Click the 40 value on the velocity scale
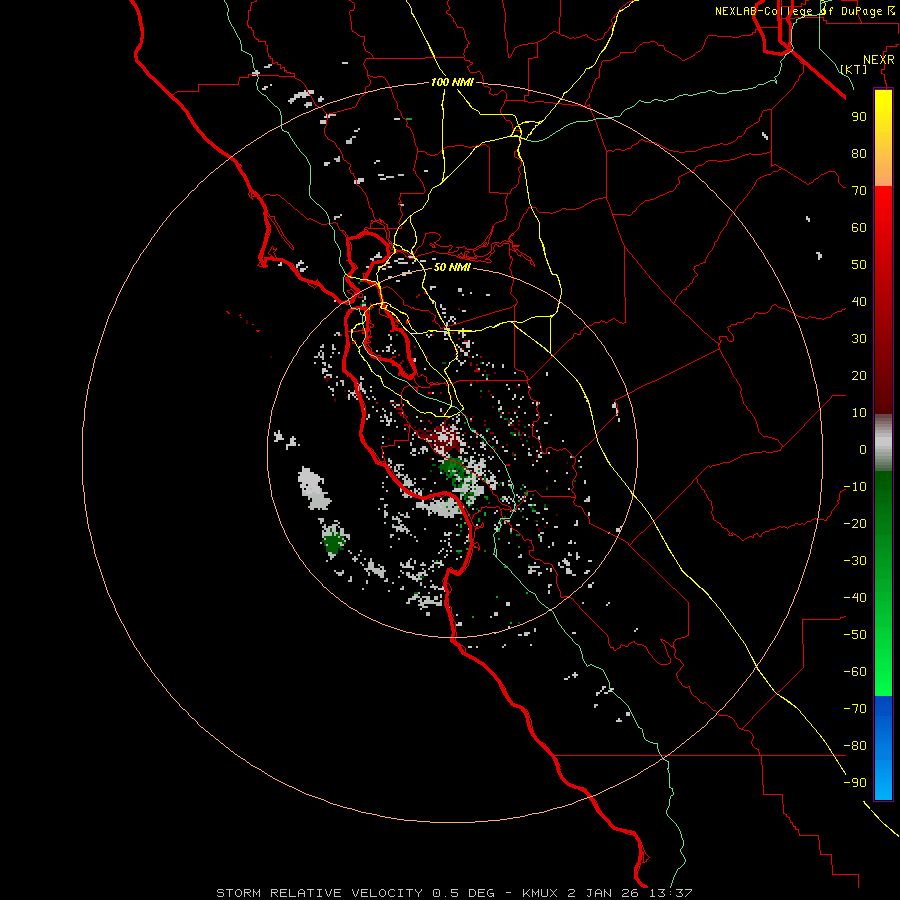Screen dimensions: 900x900 [x=859, y=302]
